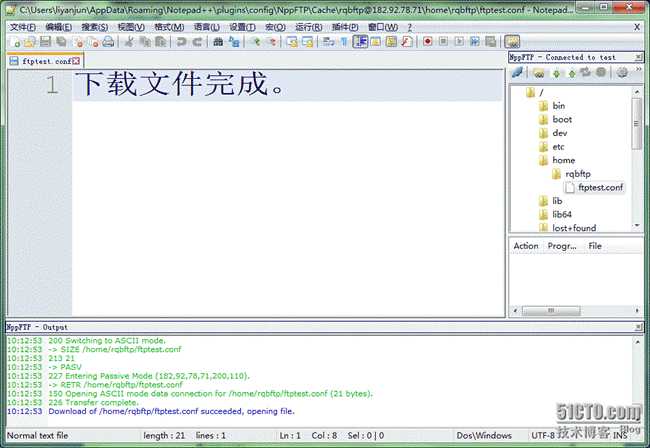Close the NppFTP Output panel

point(638,327)
